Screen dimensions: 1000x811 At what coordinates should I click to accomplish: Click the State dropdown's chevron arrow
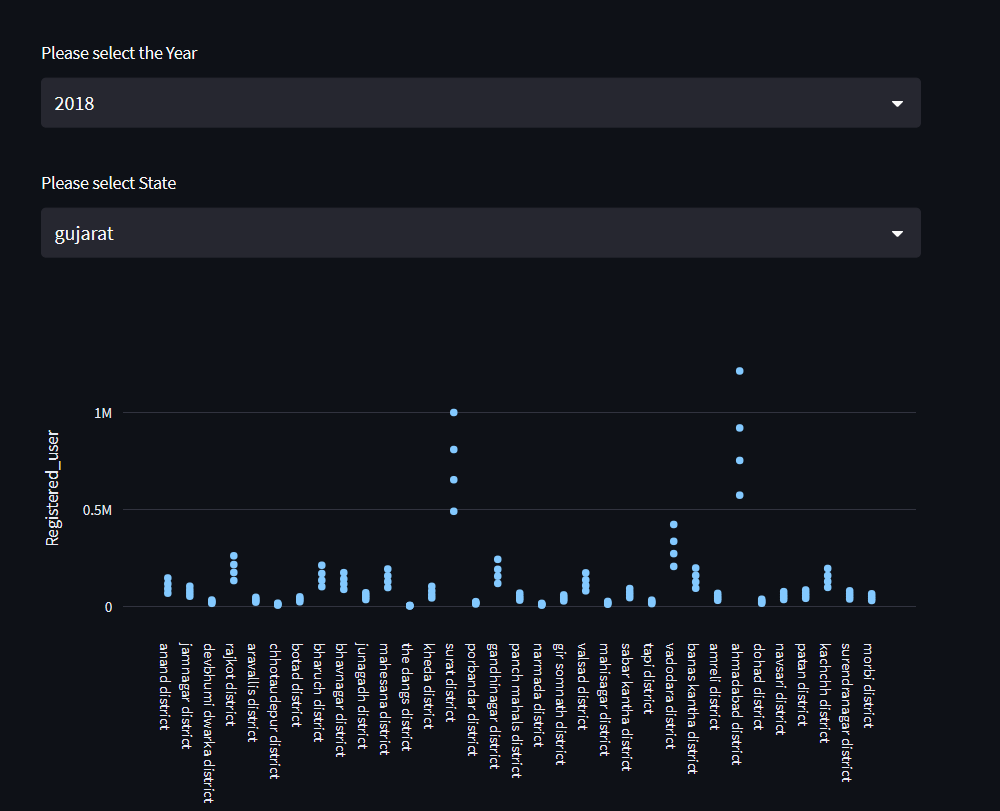(x=897, y=232)
